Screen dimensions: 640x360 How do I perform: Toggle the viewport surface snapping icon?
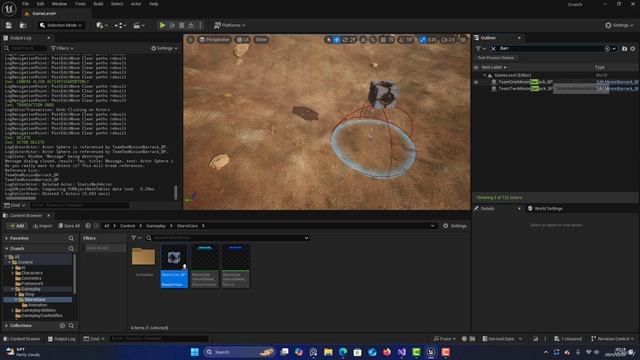[373, 40]
